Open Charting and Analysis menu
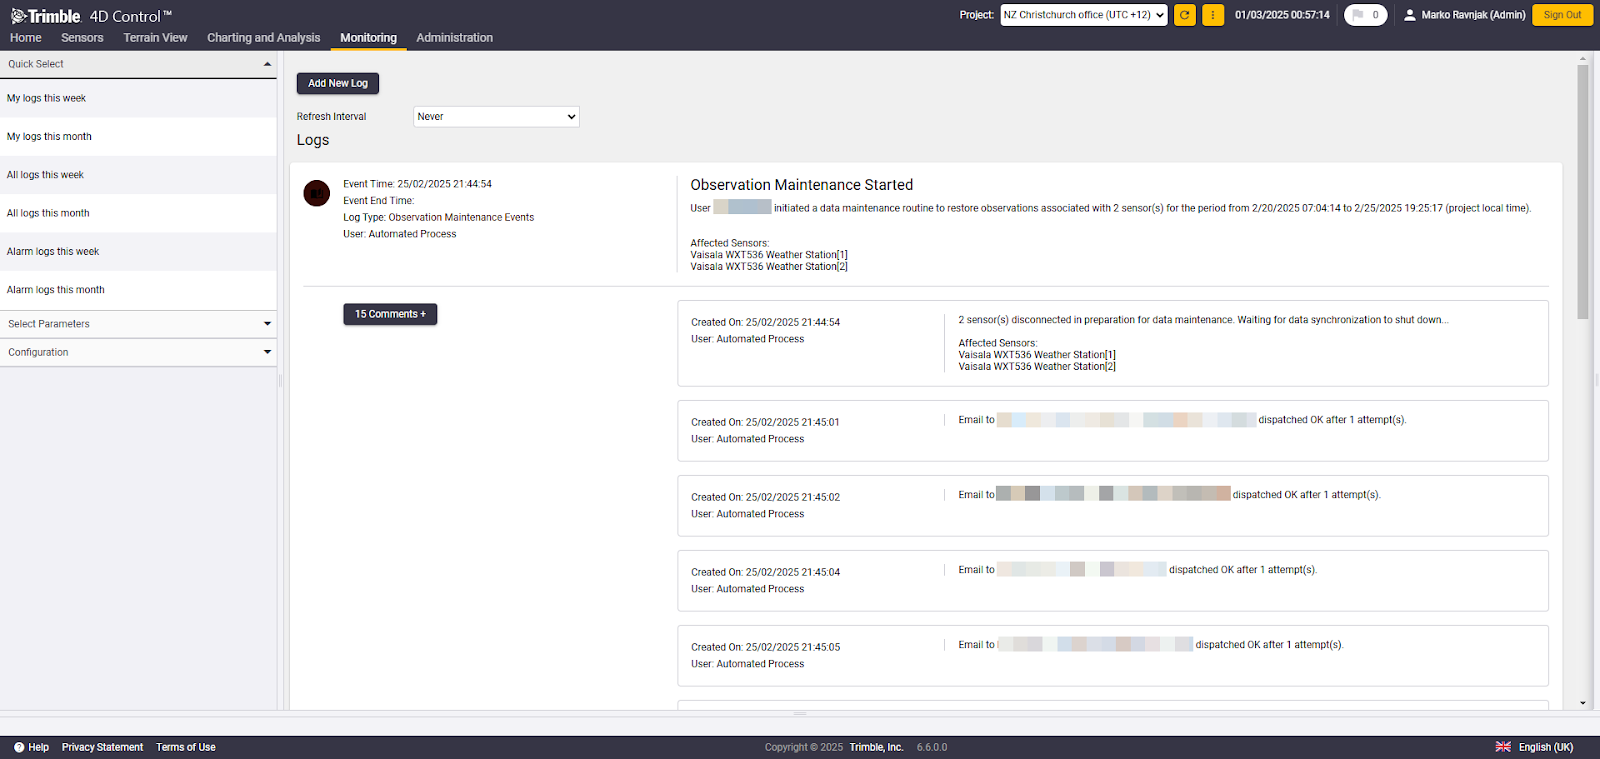This screenshot has height=759, width=1600. click(x=264, y=38)
